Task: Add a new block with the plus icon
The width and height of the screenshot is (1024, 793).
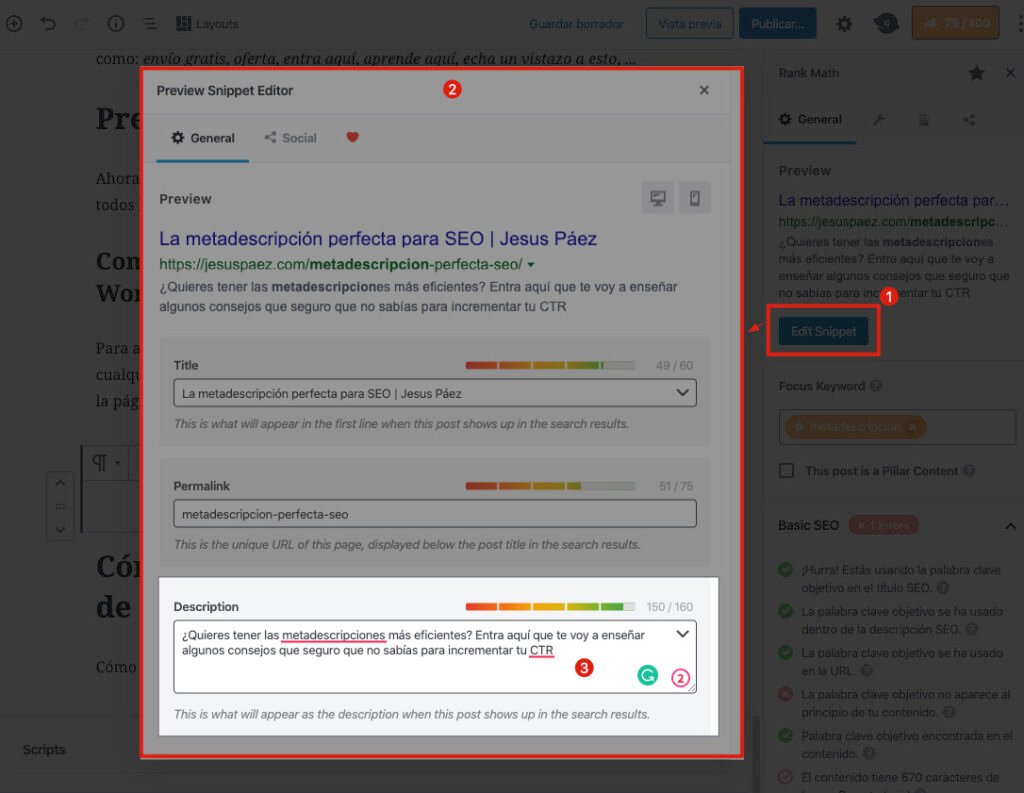Action: coord(14,24)
